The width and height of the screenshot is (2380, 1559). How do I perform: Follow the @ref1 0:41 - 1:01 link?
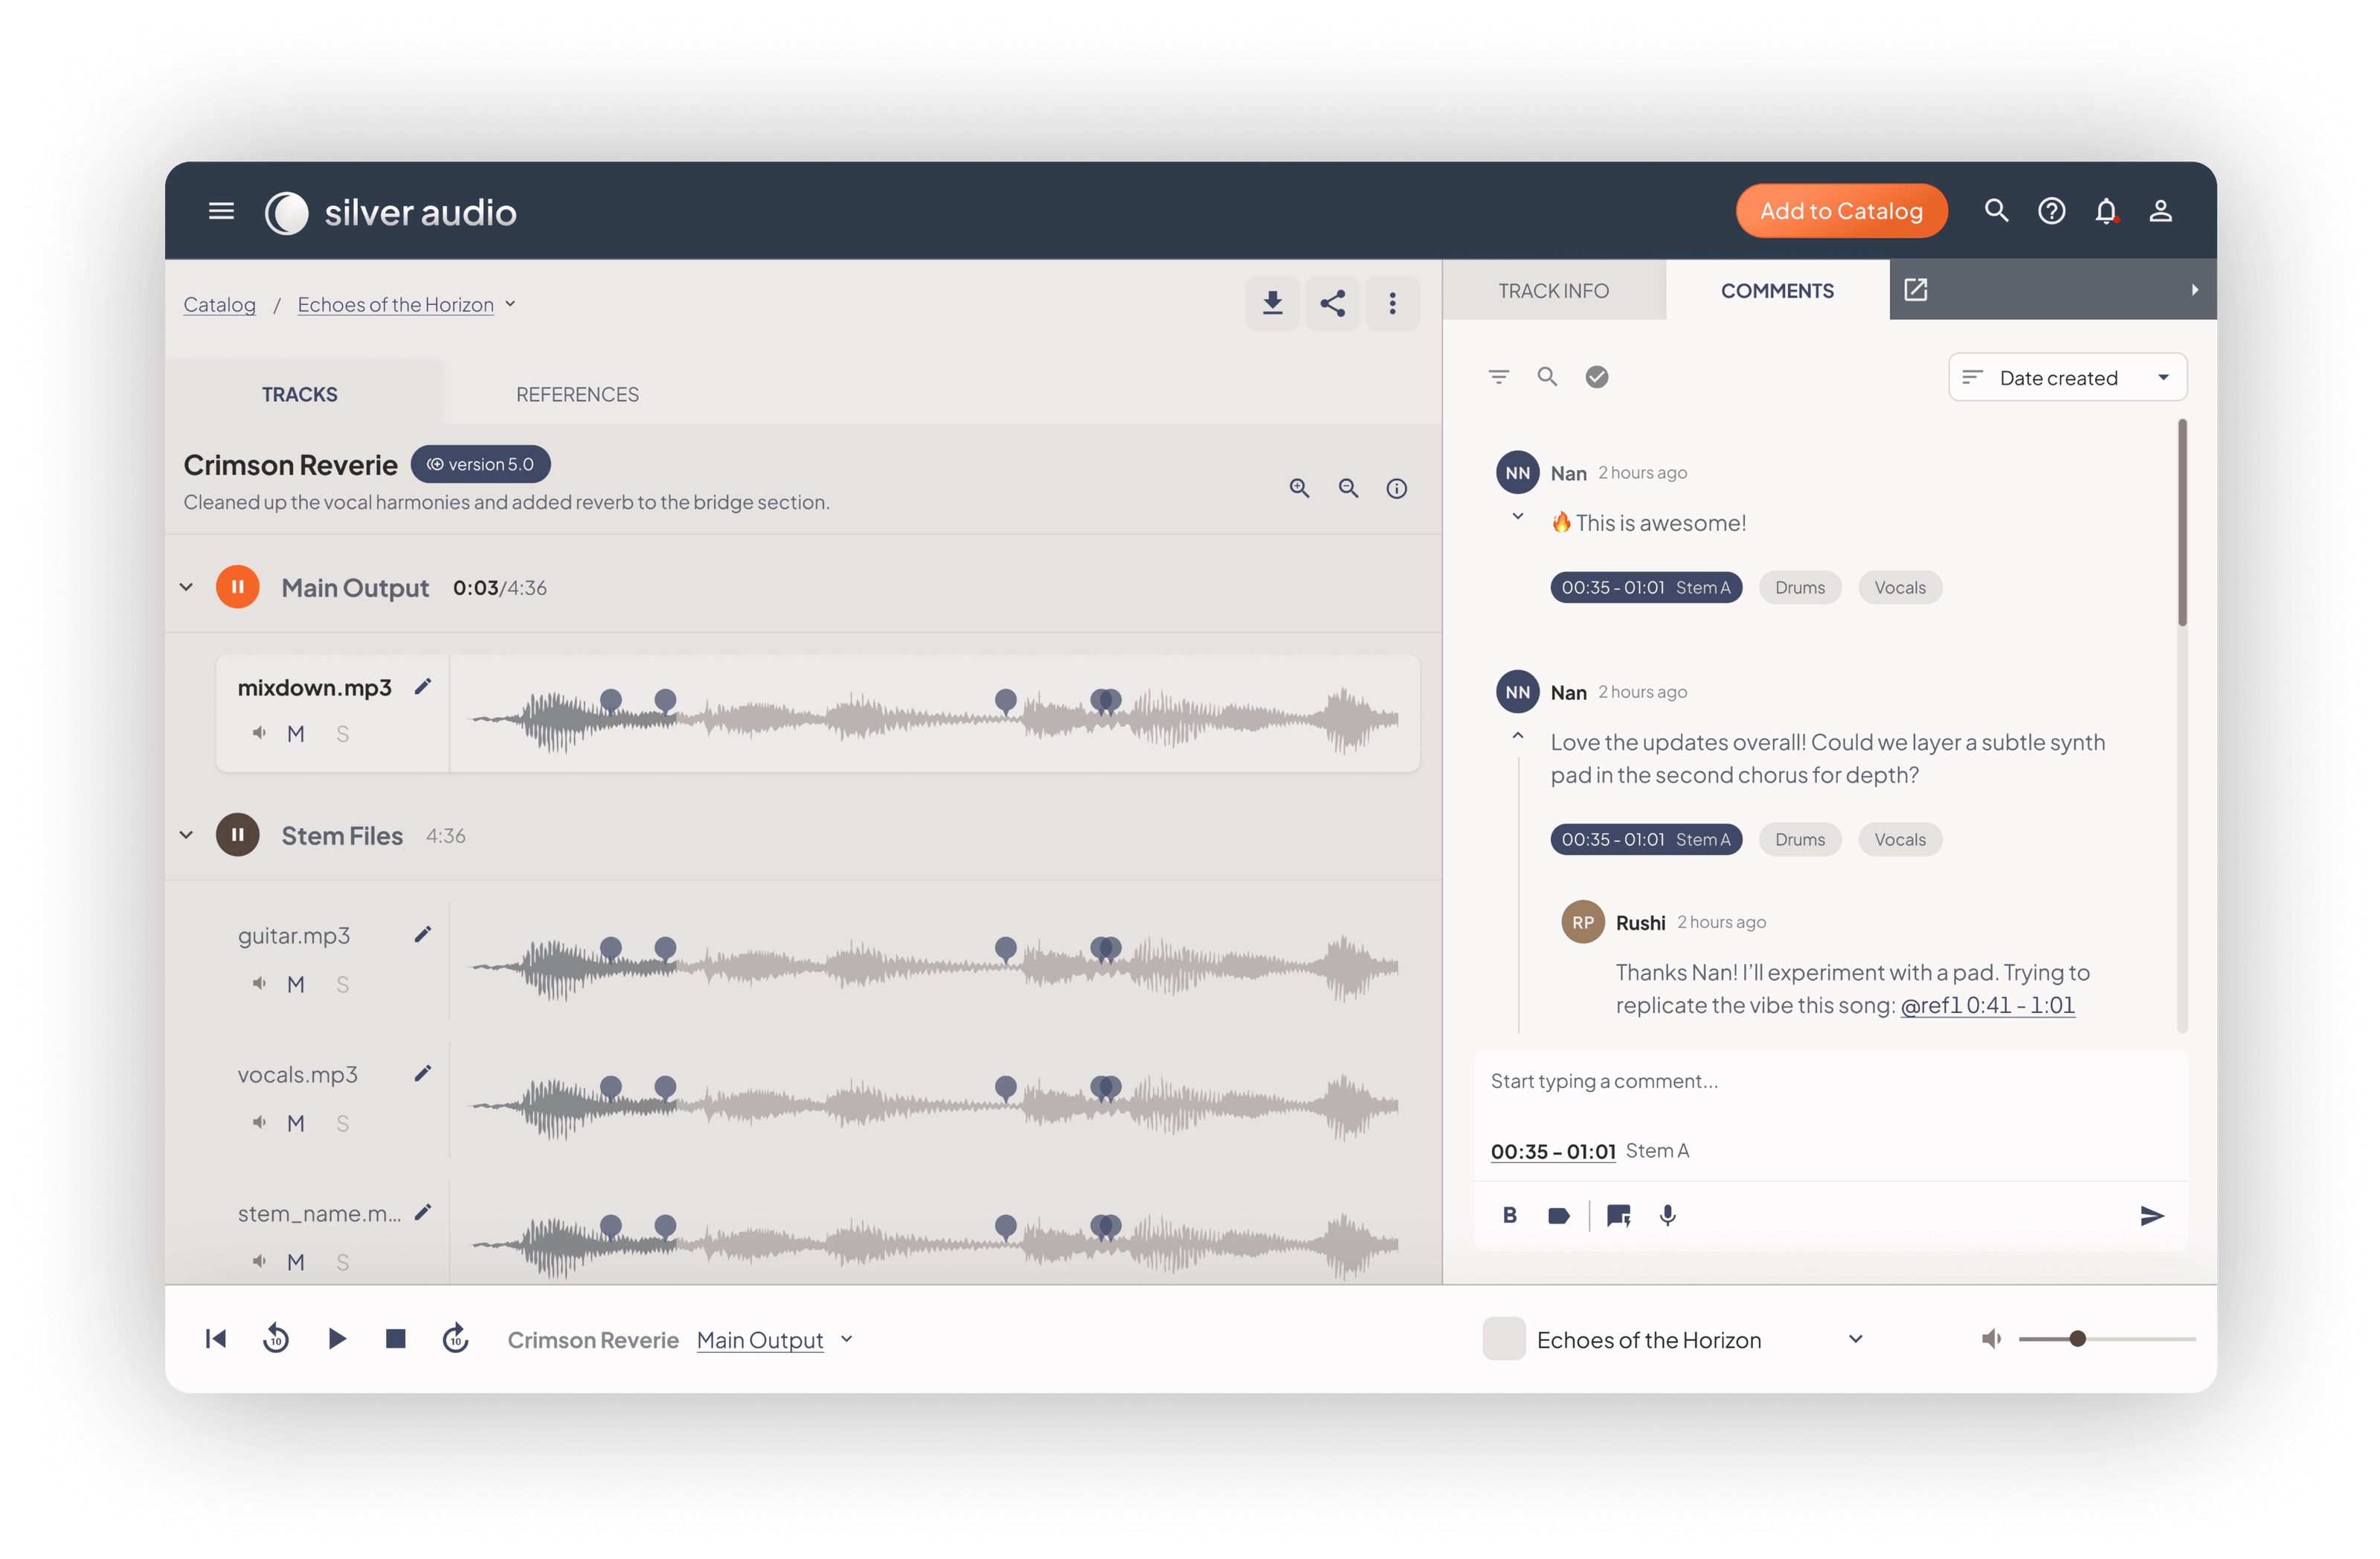tap(1987, 1005)
